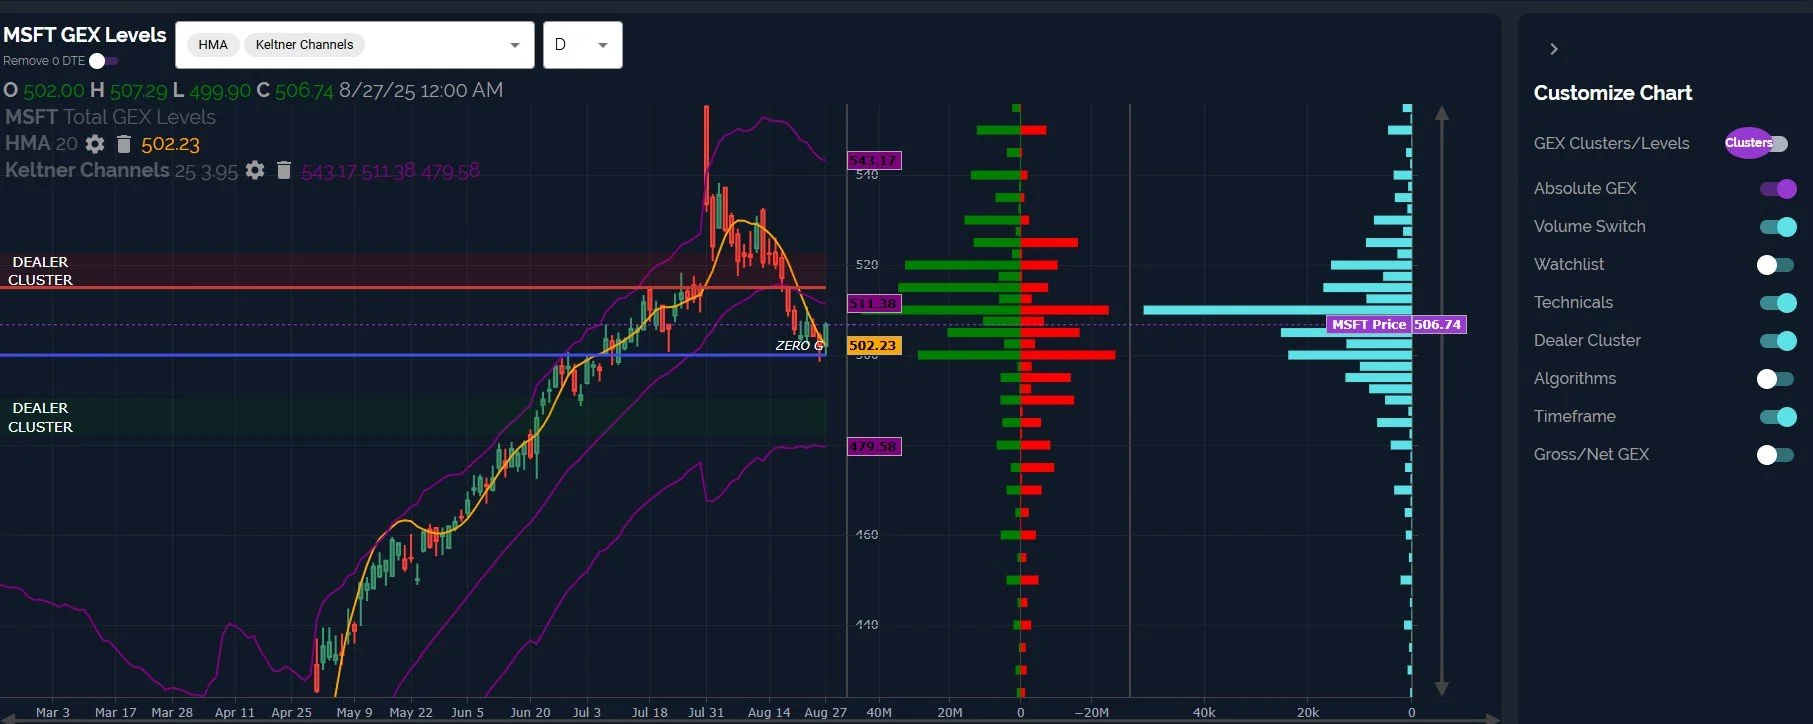
Task: Select the HMA indicator chip
Action: coord(213,45)
